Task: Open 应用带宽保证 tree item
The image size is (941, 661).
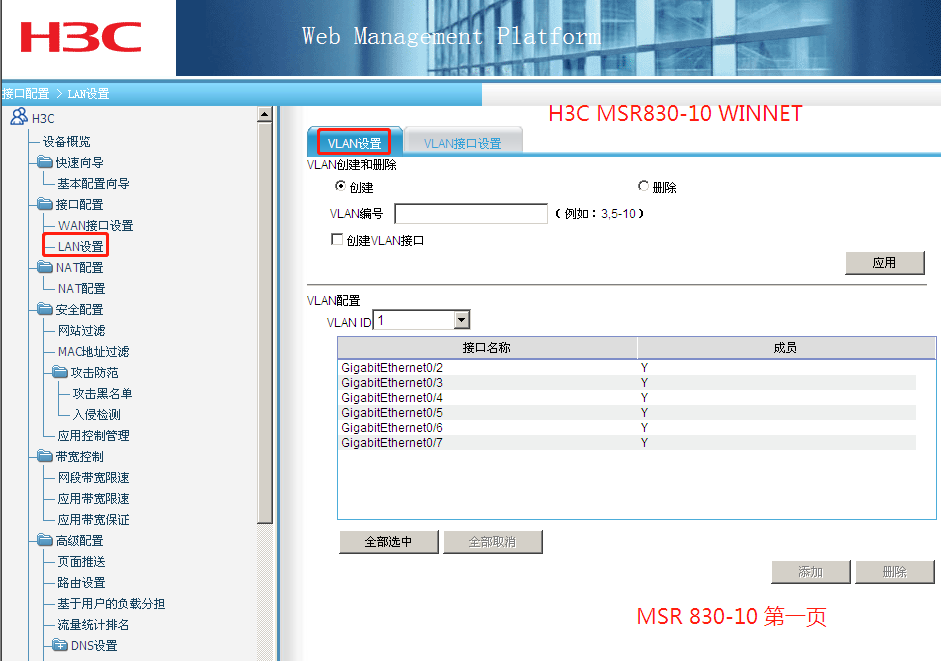Action: 94,520
